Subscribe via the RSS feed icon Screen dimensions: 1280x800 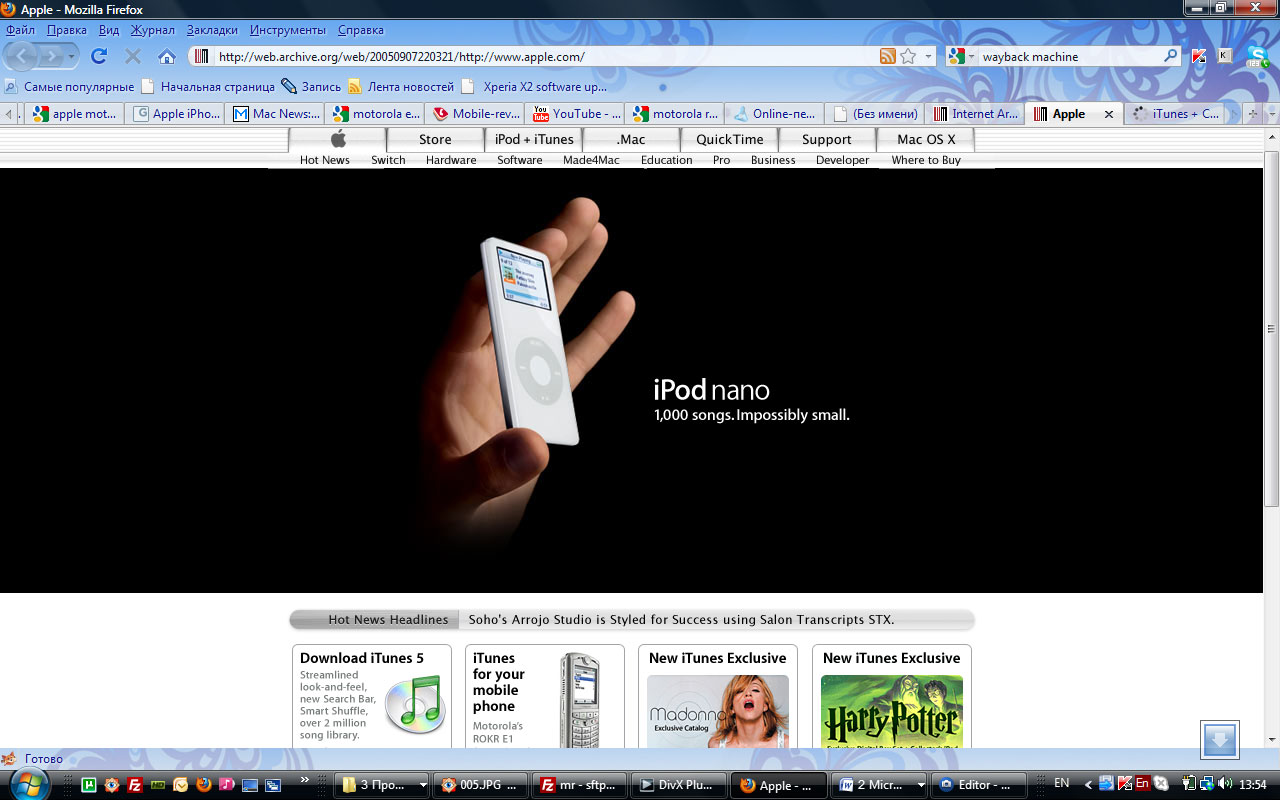coord(887,57)
